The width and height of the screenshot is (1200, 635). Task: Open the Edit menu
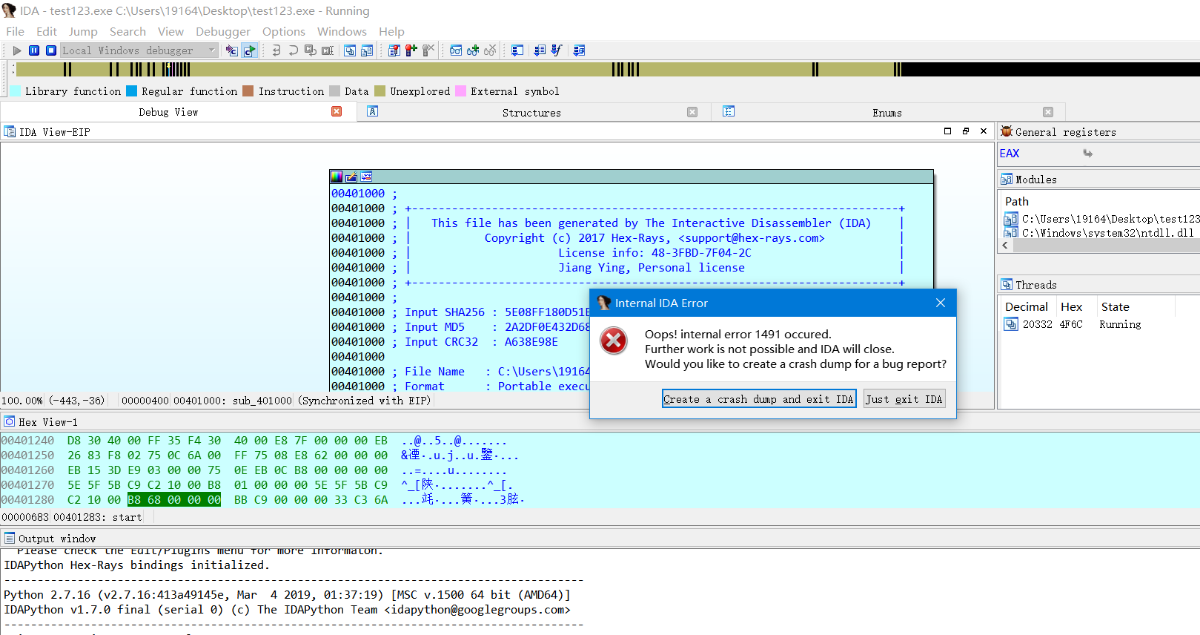click(47, 31)
